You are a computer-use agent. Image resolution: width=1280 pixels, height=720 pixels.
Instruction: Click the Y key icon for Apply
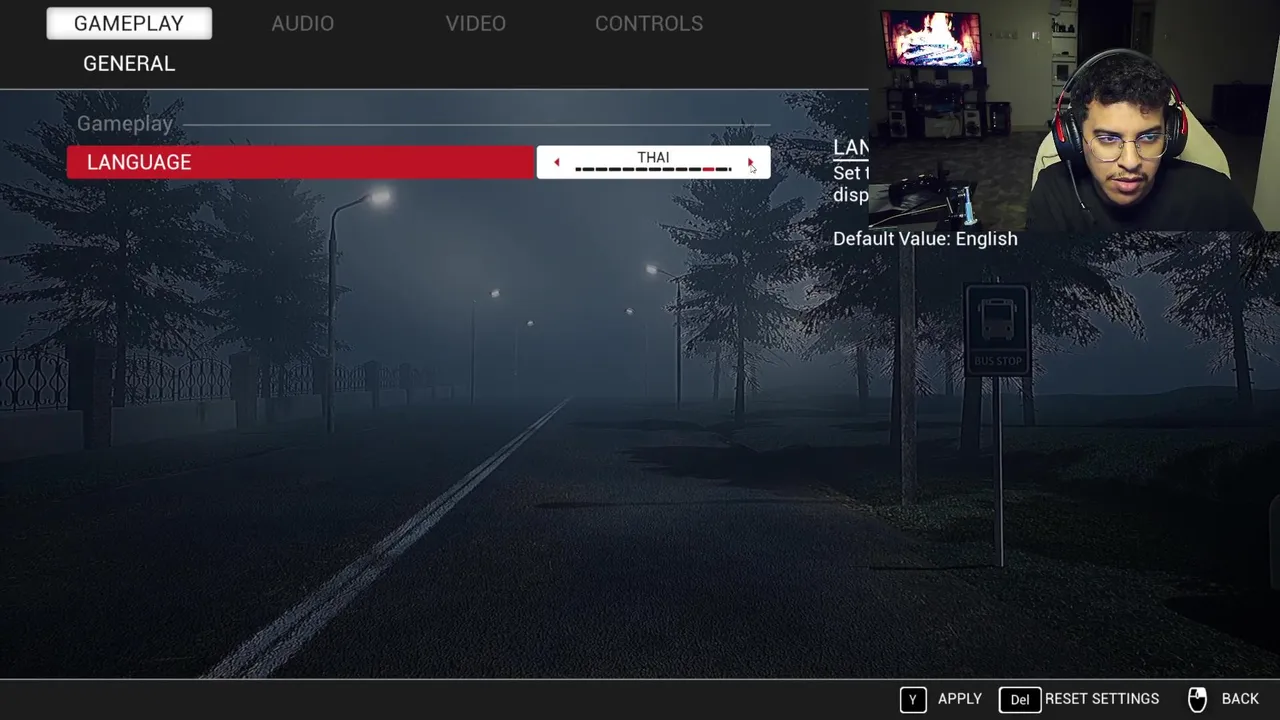point(913,699)
